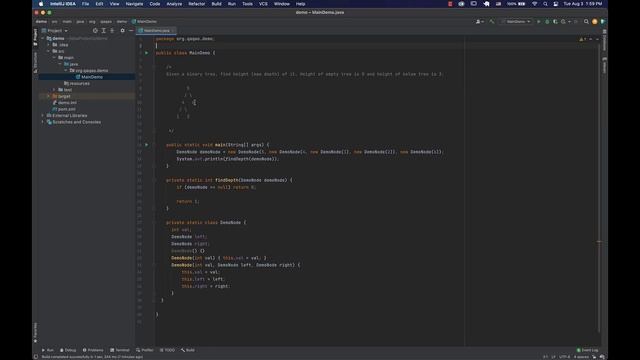Image resolution: width=640 pixels, height=360 pixels.
Task: Expand the test folder
Action: [54, 90]
